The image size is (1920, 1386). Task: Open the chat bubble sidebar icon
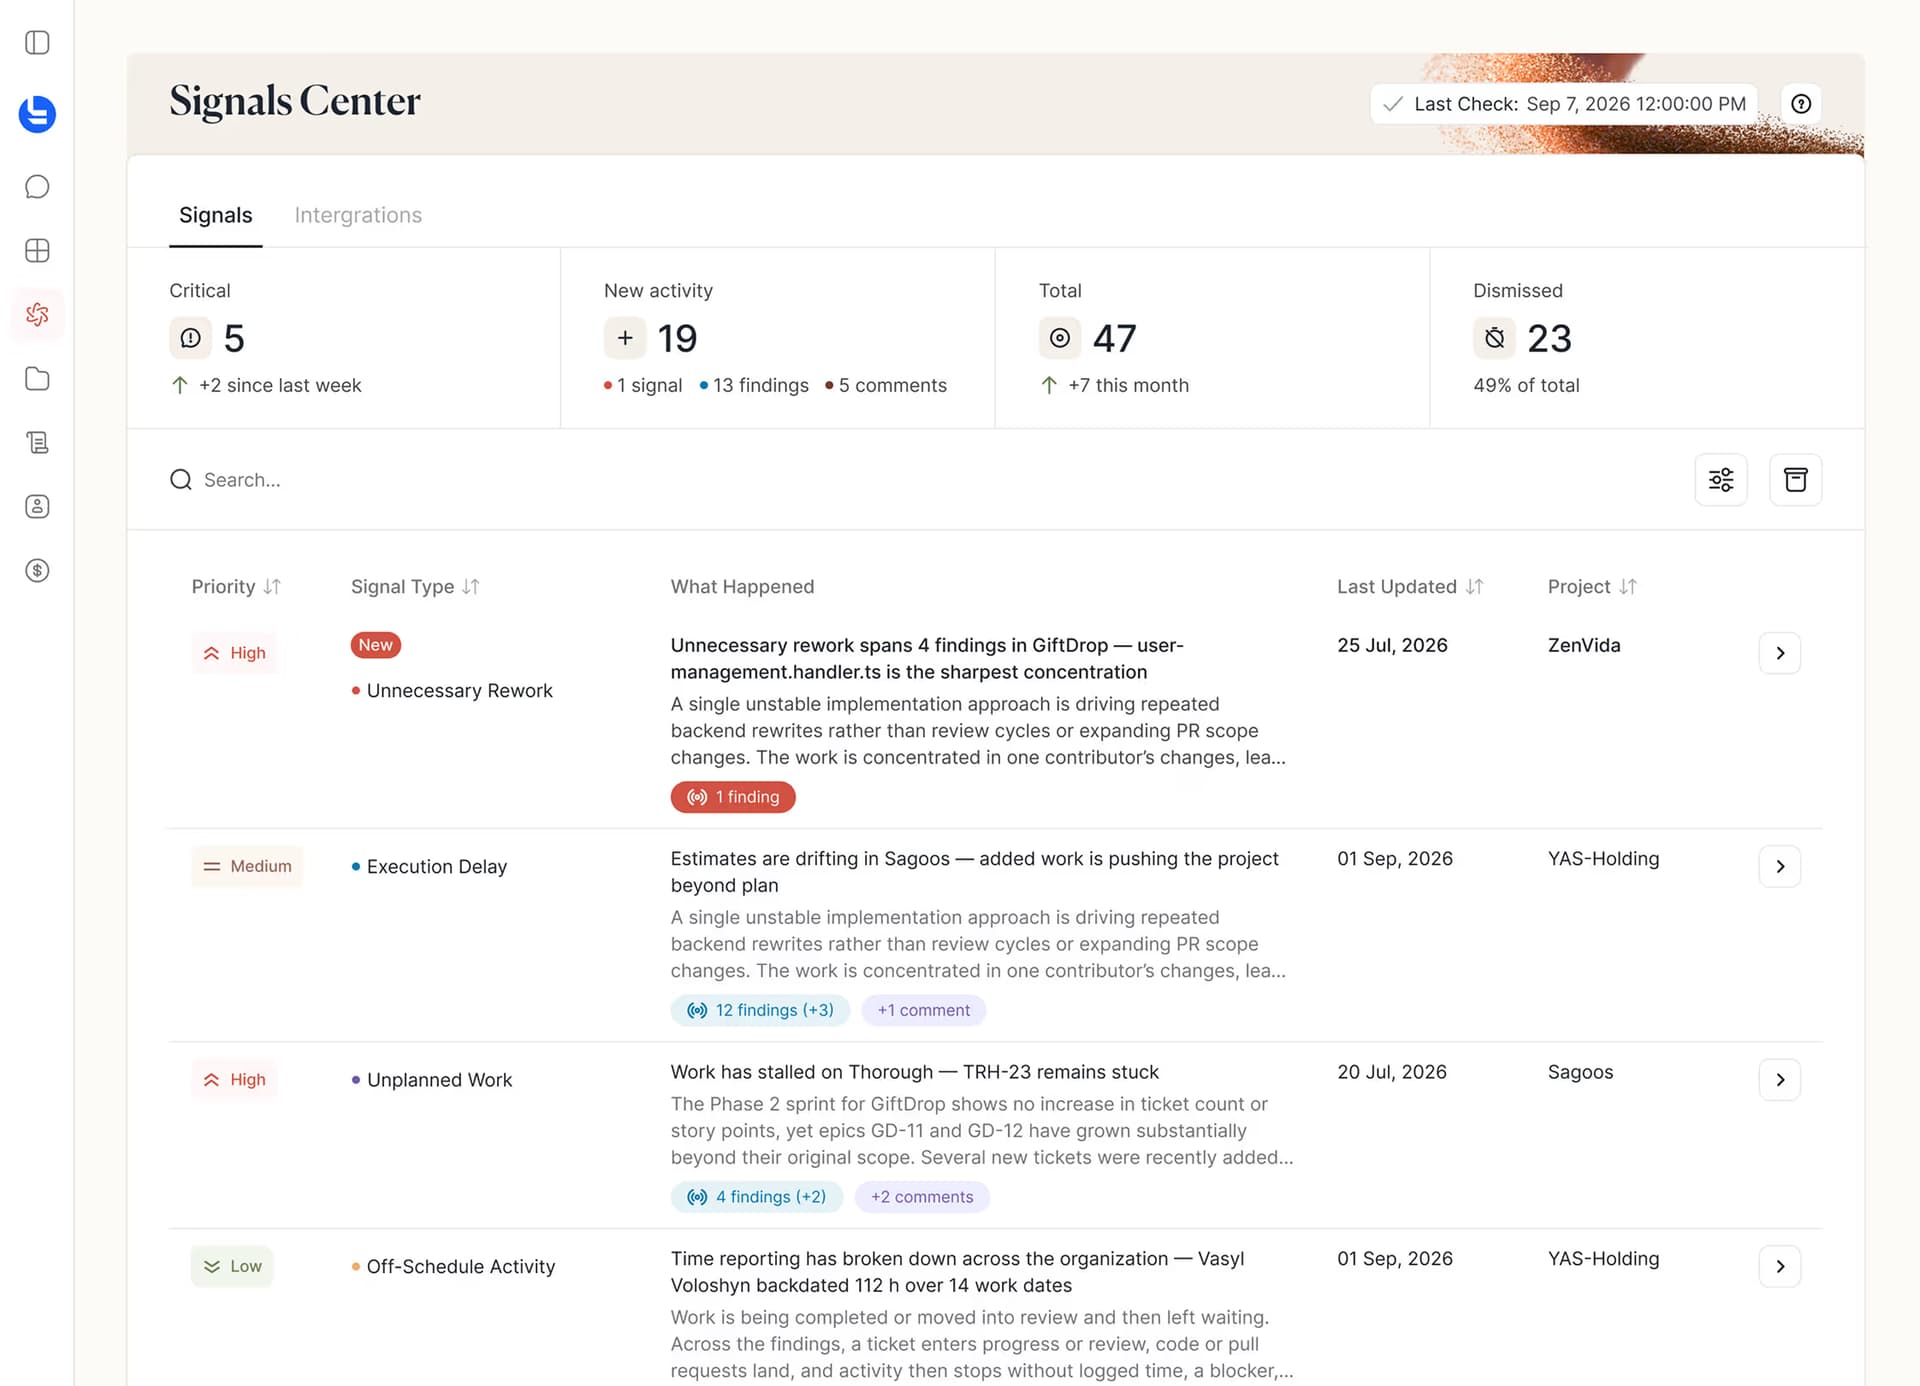click(37, 187)
